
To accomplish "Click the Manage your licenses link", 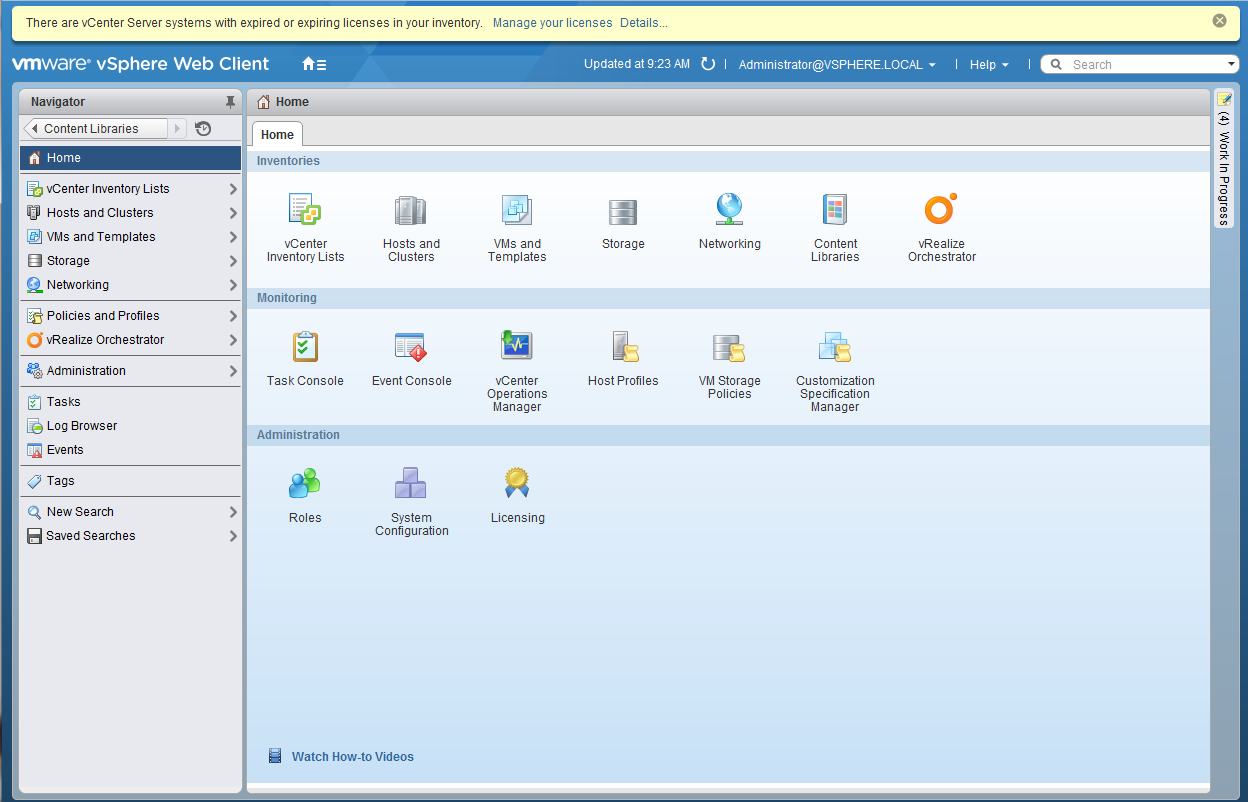I will pos(552,22).
